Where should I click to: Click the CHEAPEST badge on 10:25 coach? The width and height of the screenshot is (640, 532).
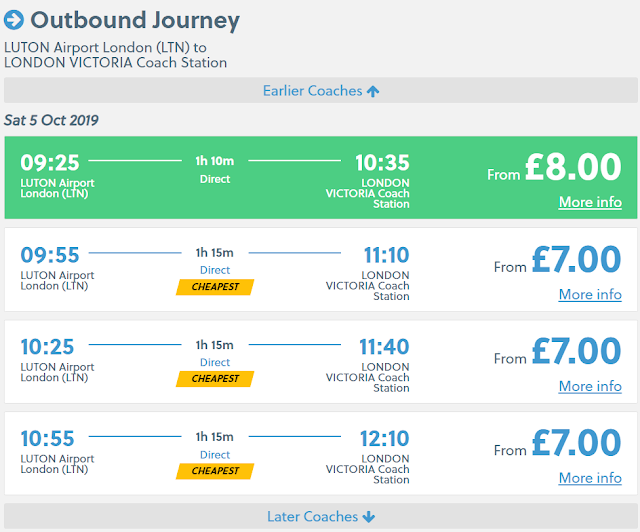pos(215,379)
